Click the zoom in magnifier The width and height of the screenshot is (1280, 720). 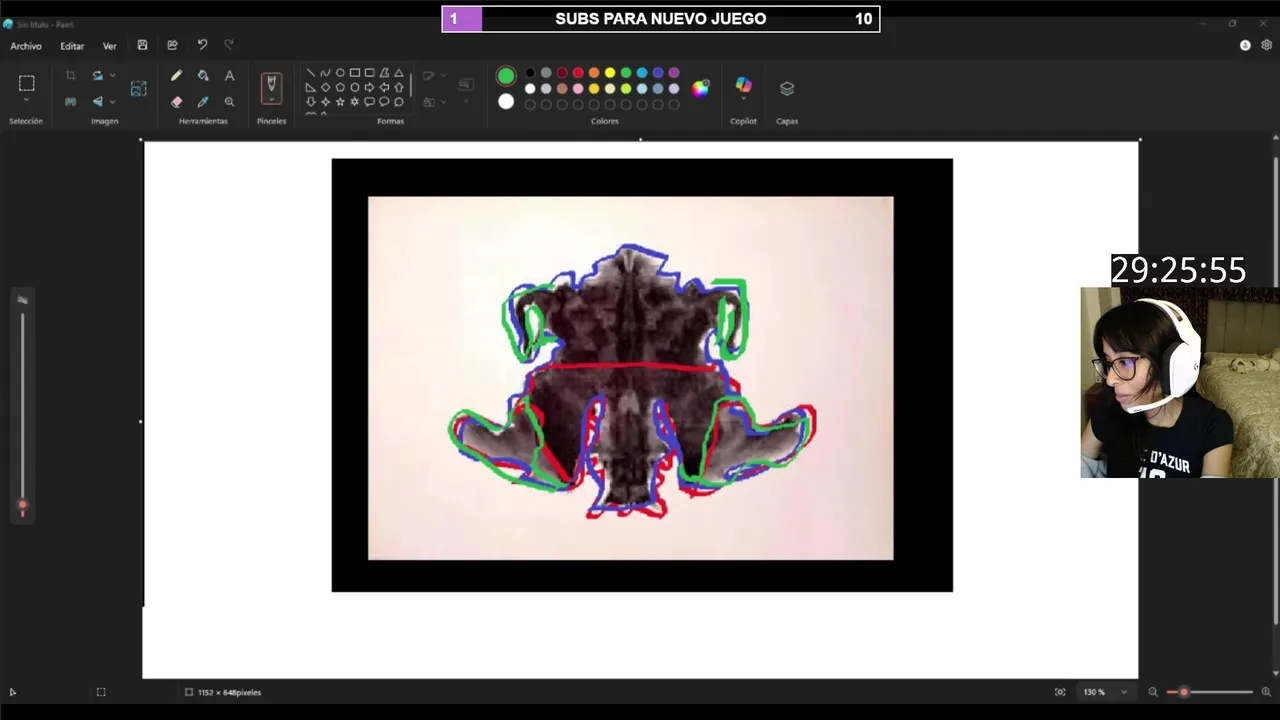[x=1266, y=692]
